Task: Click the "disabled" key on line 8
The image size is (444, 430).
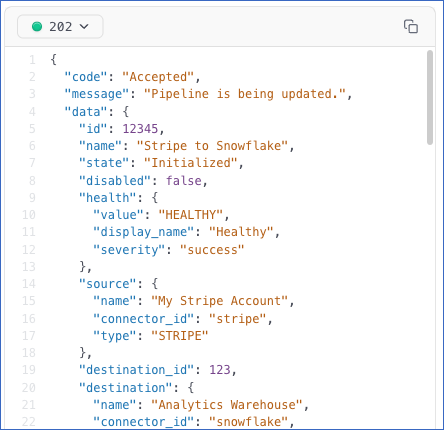Action: click(115, 181)
